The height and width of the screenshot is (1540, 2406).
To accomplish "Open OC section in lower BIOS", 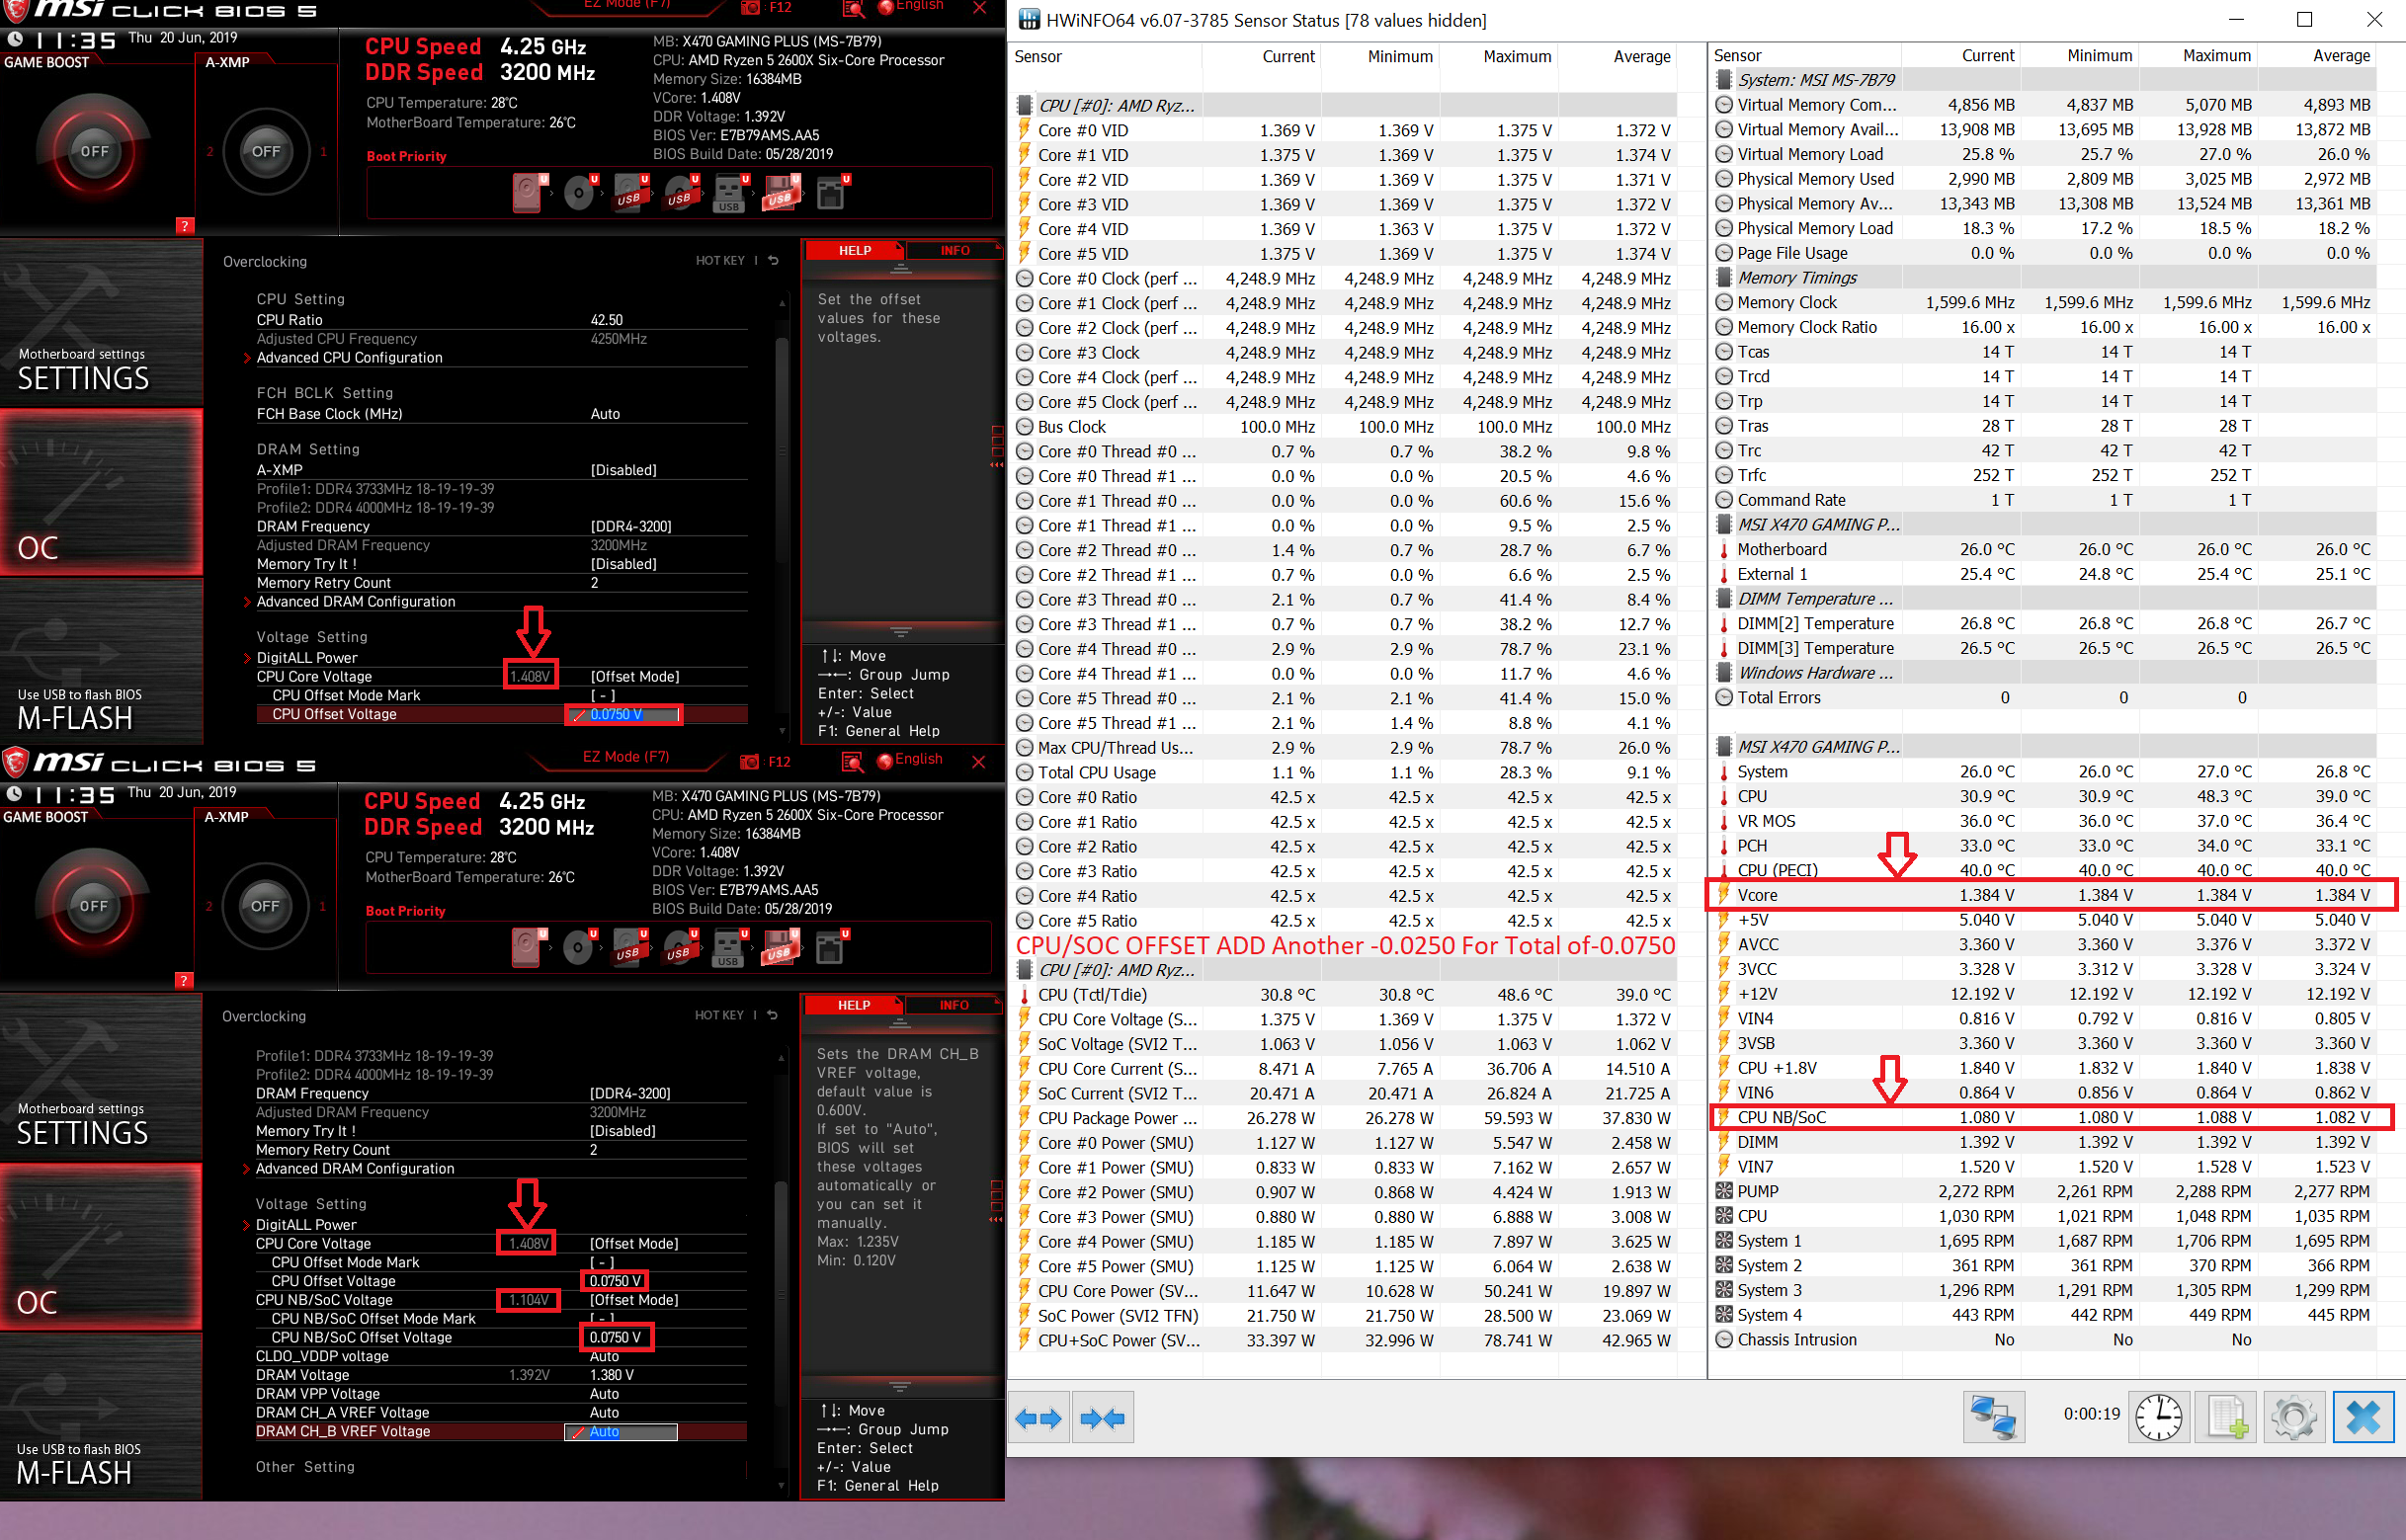I will (x=100, y=1246).
